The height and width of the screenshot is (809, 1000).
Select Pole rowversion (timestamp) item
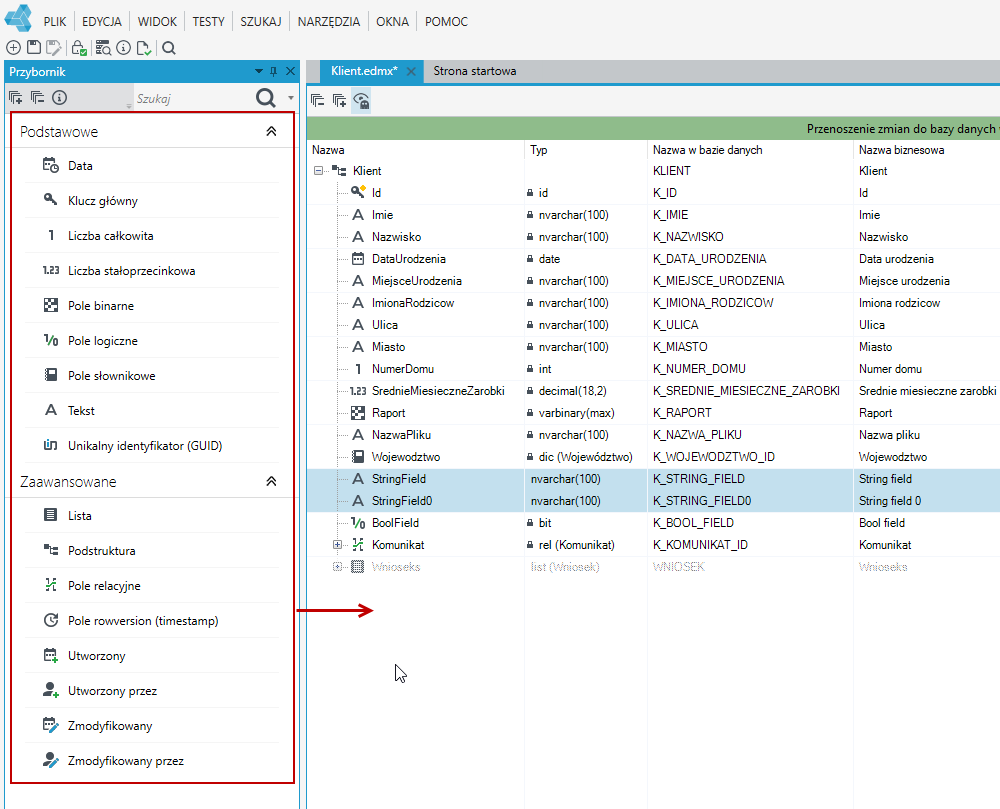pos(152,621)
